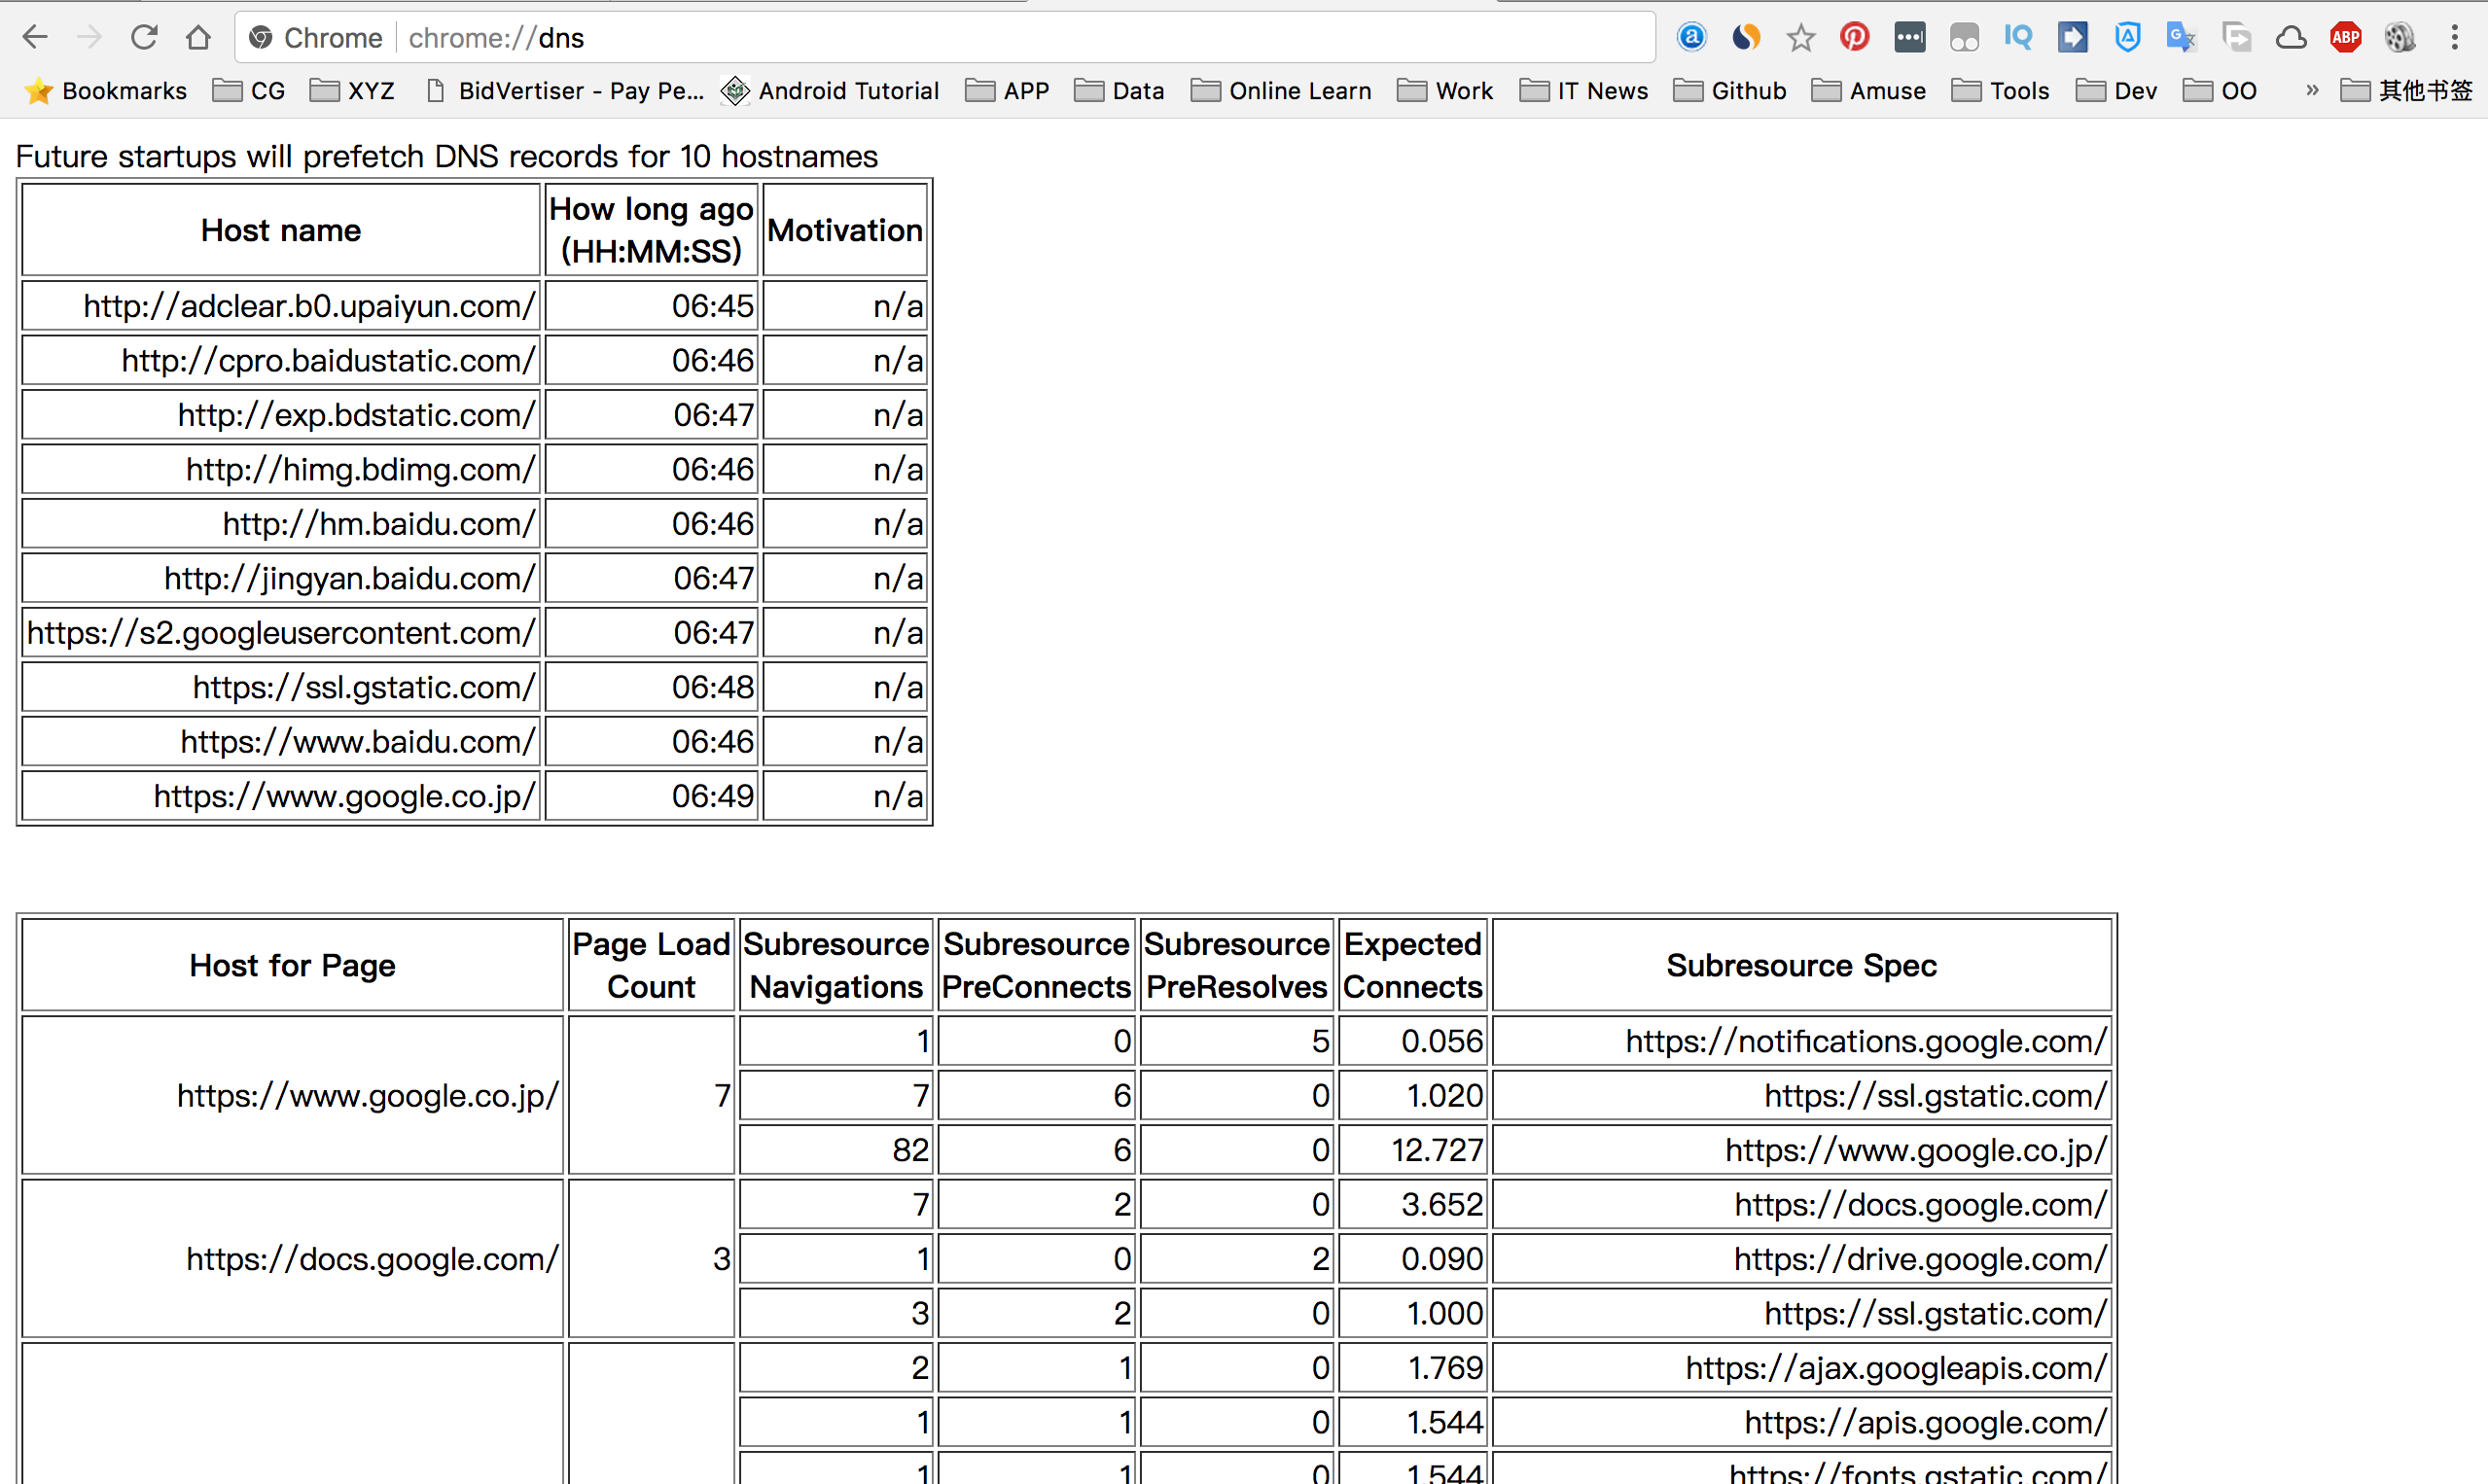Screen dimensions: 2488x1484
Task: Click the 3.652 expected connects value
Action: [1413, 1204]
